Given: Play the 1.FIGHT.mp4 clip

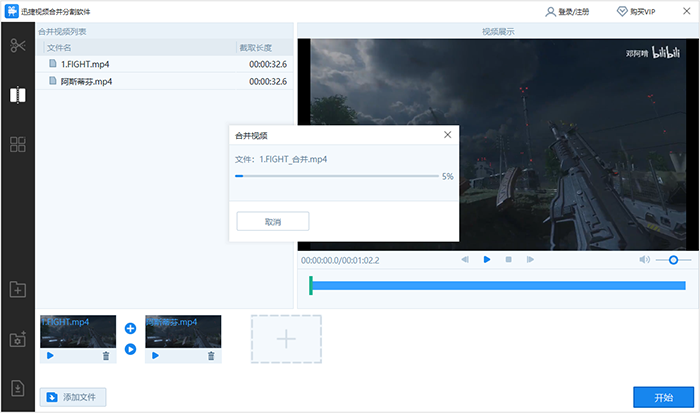Looking at the screenshot, I should click(50, 355).
